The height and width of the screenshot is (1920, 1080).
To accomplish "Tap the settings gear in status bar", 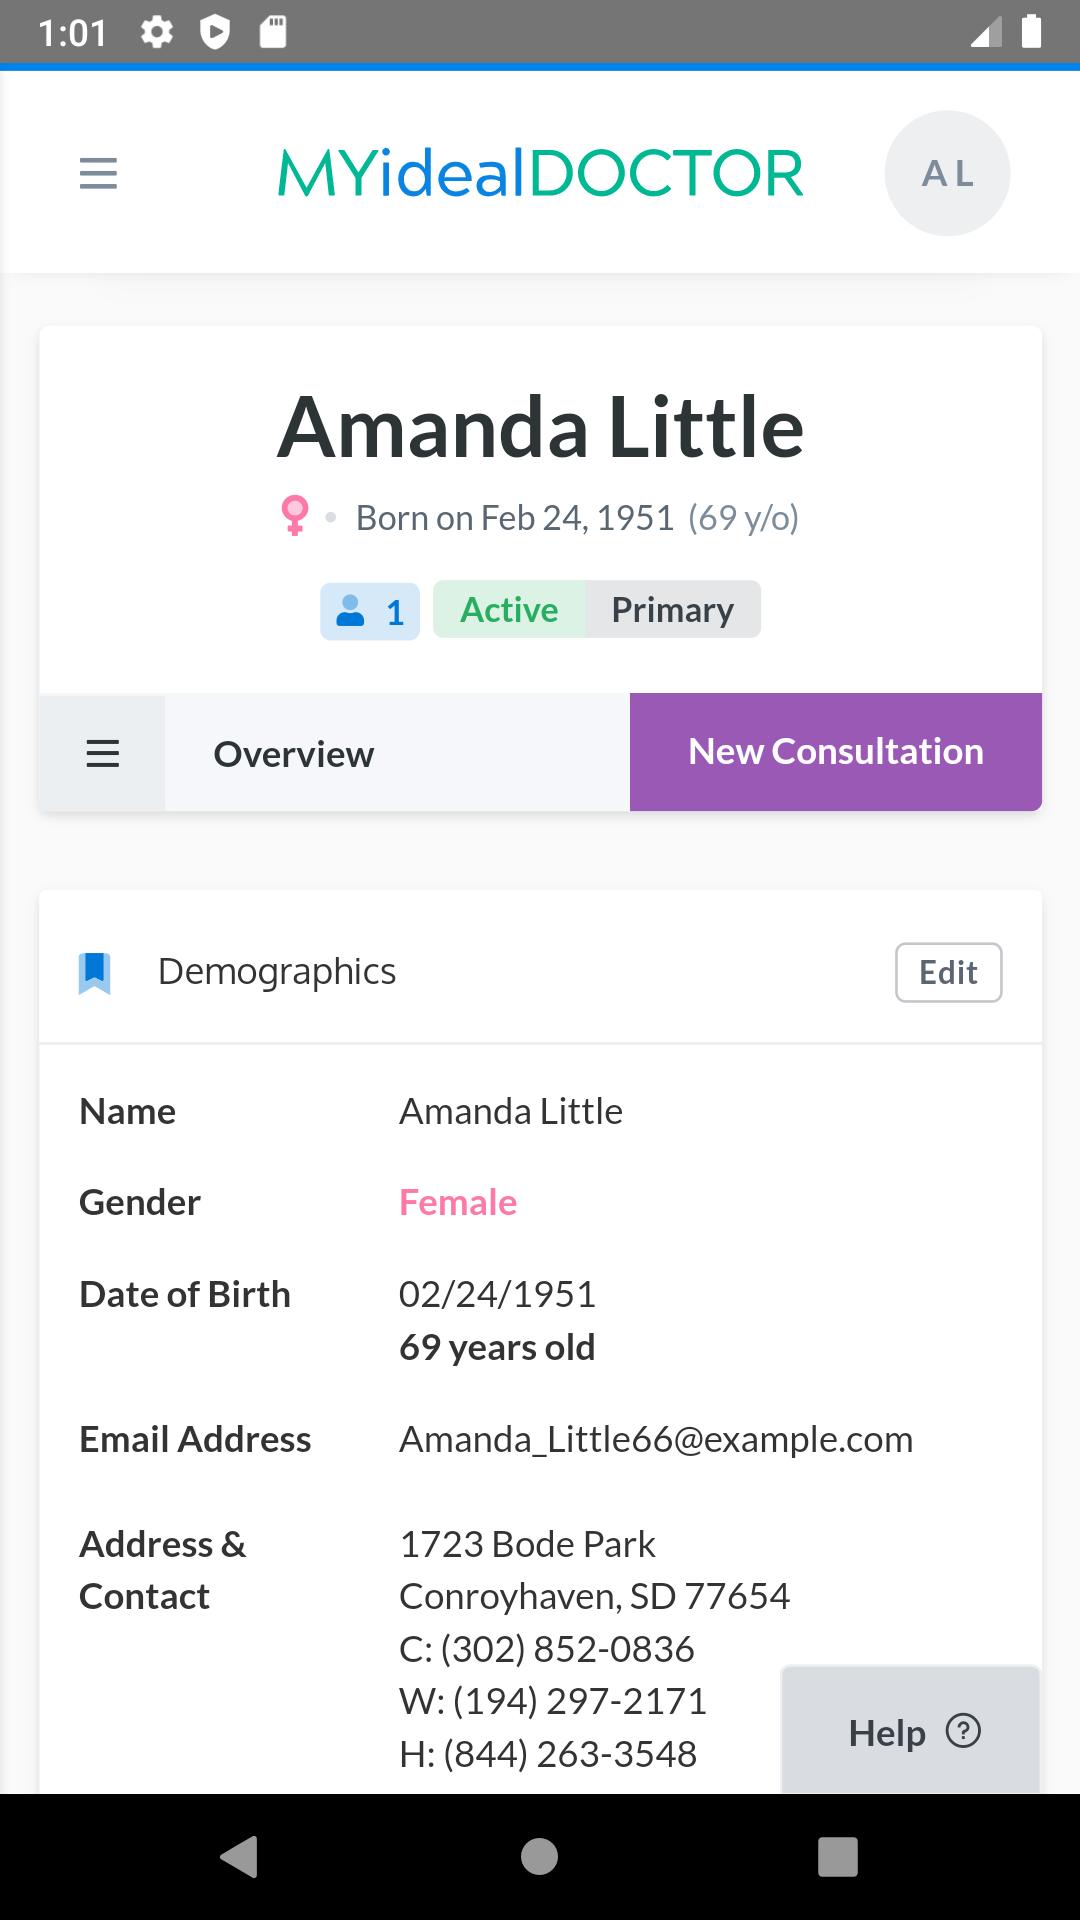I will click(x=157, y=33).
